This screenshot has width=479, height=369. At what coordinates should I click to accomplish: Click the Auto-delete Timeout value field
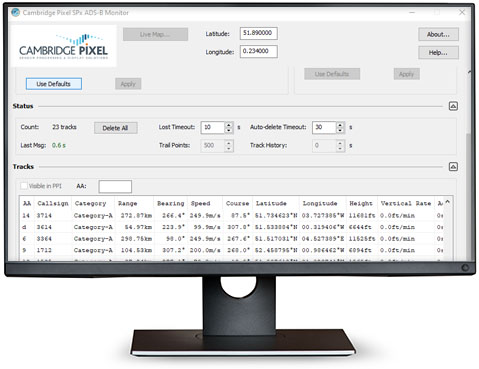(324, 127)
